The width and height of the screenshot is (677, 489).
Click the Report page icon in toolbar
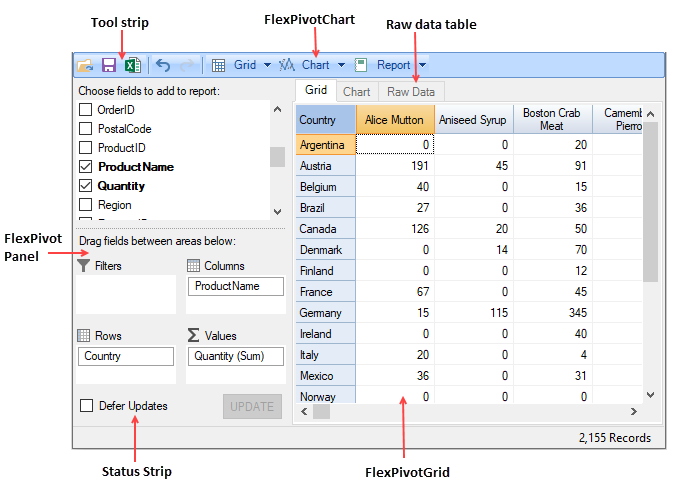[361, 65]
